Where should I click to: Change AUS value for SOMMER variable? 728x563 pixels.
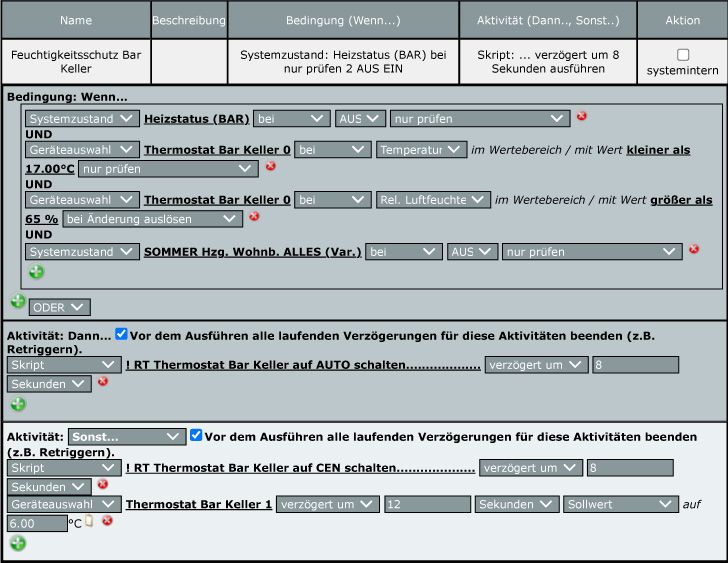[x=472, y=252]
